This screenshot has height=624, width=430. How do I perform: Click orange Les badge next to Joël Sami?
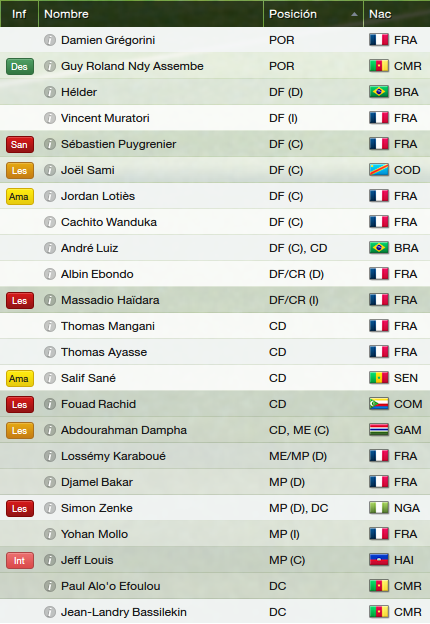click(19, 170)
